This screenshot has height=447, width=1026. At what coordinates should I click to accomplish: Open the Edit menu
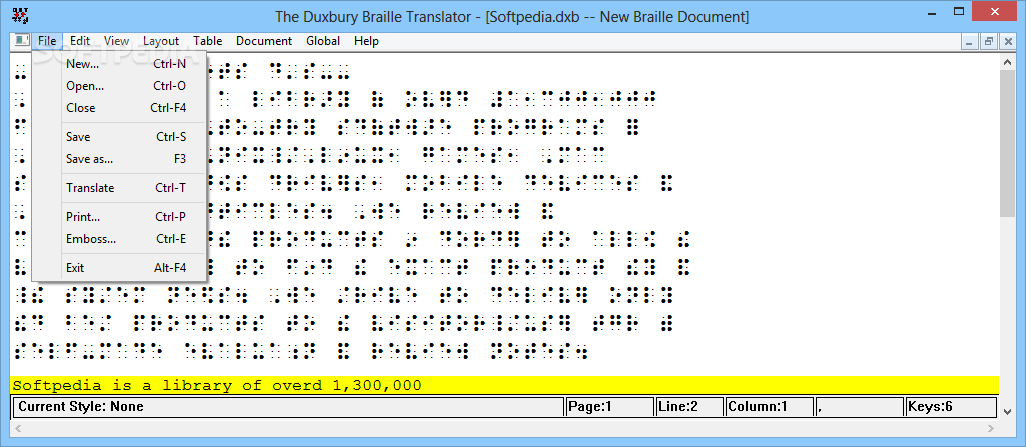click(80, 41)
